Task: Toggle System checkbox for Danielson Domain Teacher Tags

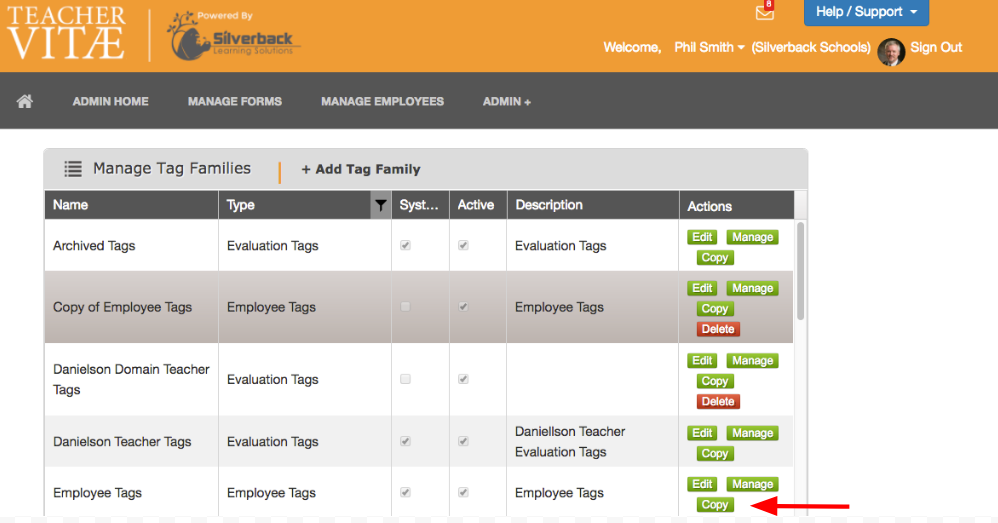Action: [405, 379]
